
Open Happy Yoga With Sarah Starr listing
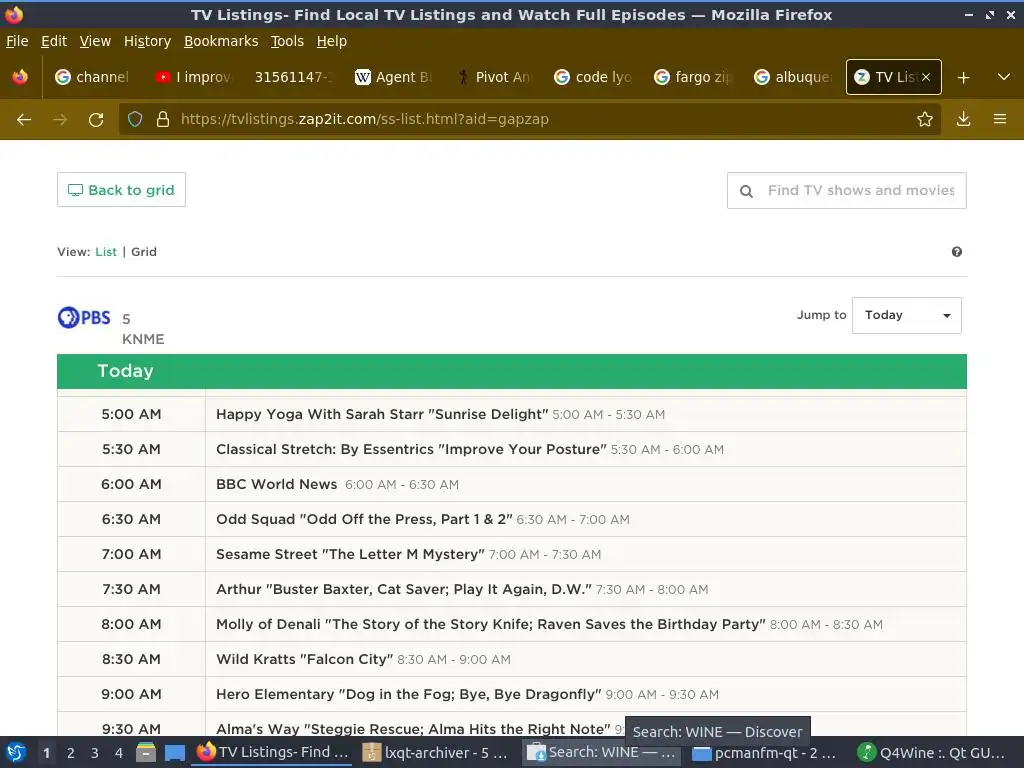pos(382,415)
